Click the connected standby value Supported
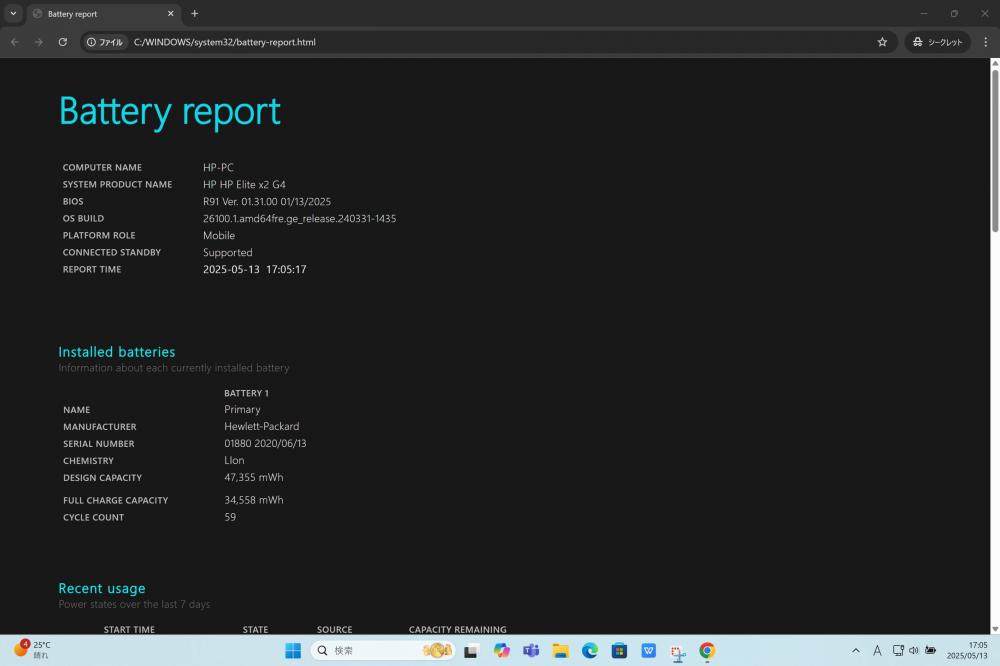Screen dimensions: 1000x666 (228, 253)
